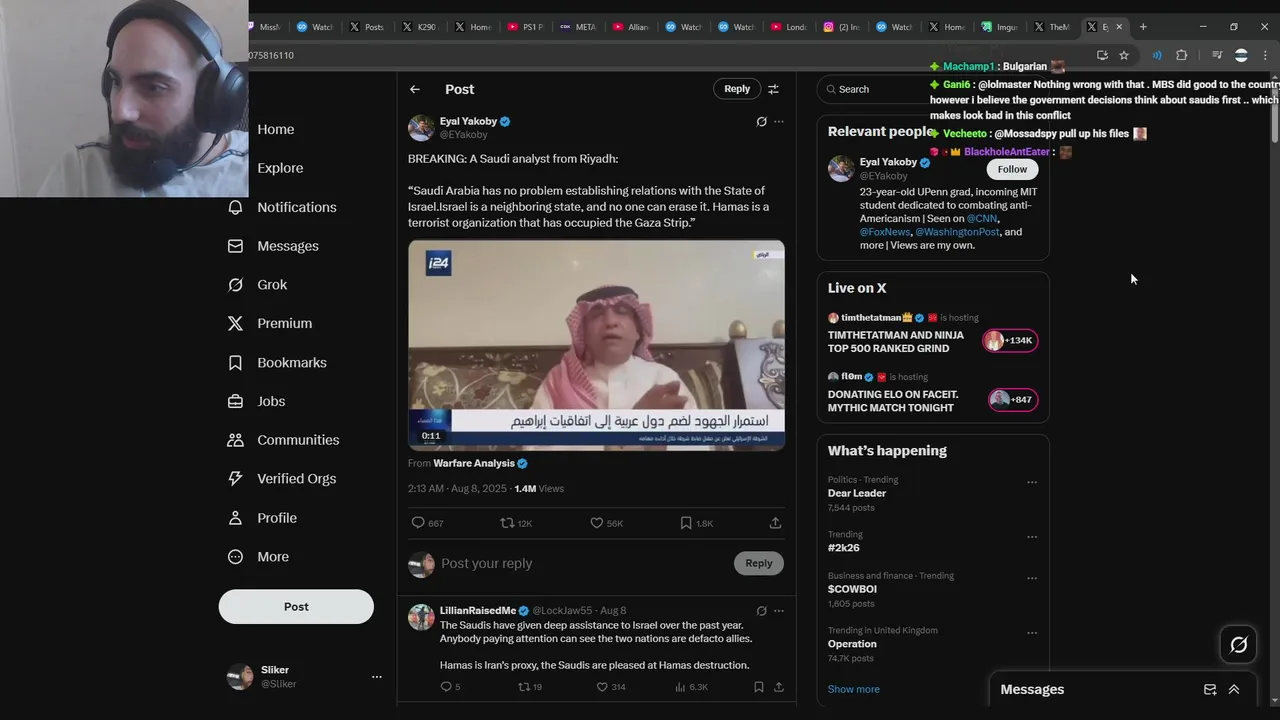This screenshot has height=720, width=1280.
Task: Join the DONATING ELO ON FACEIT stream
Action: click(x=933, y=394)
